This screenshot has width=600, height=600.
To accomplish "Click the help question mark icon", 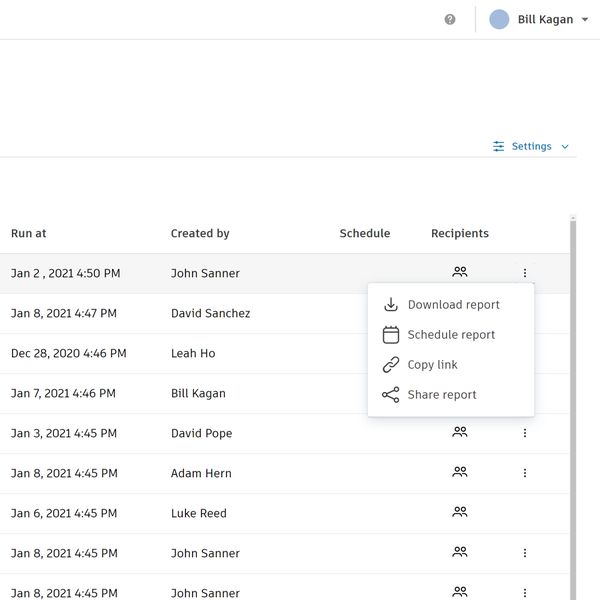I will click(x=450, y=20).
